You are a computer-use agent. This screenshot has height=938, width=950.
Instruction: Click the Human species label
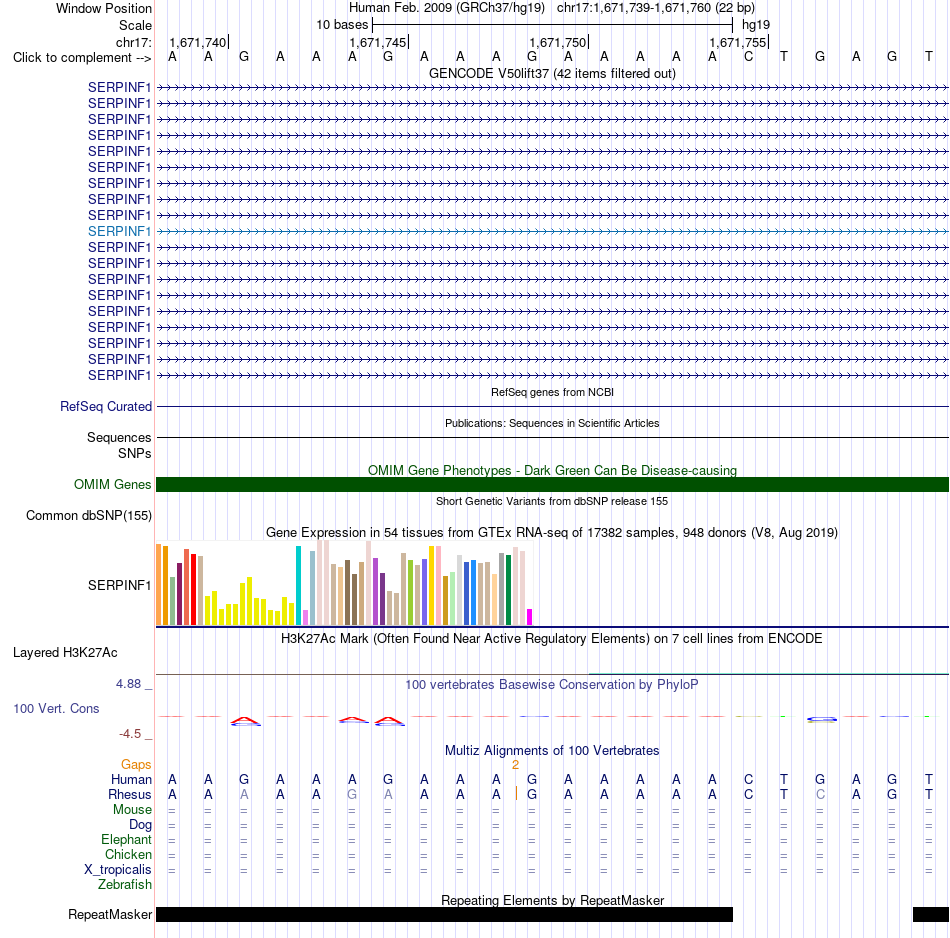tap(131, 779)
